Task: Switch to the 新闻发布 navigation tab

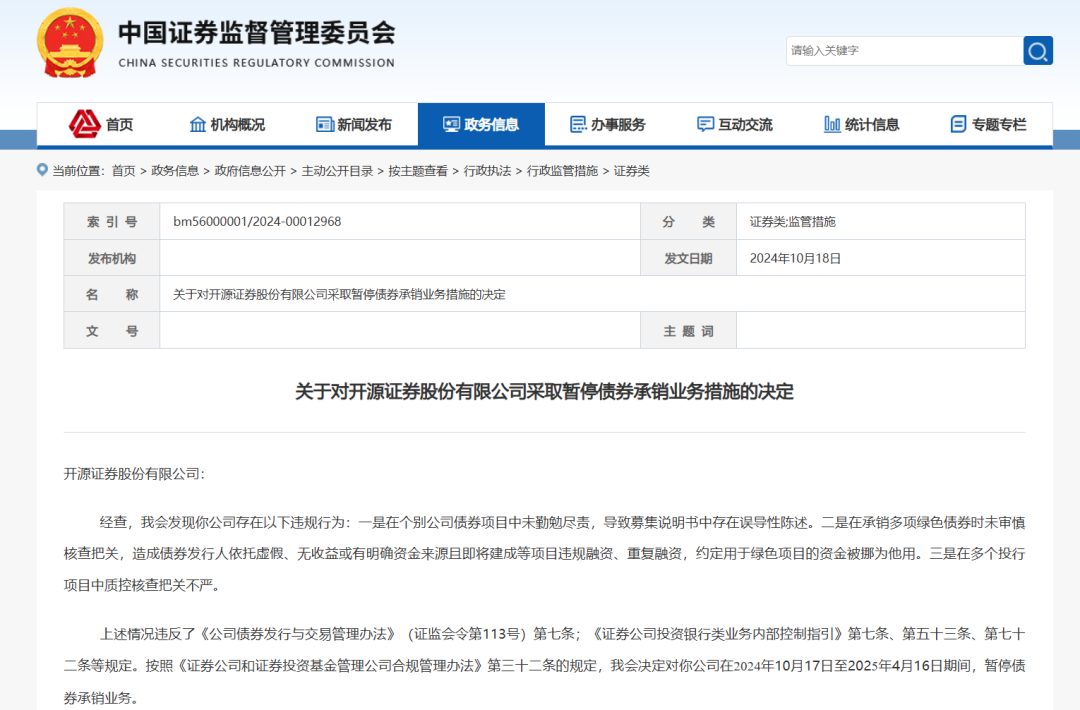Action: pyautogui.click(x=364, y=124)
